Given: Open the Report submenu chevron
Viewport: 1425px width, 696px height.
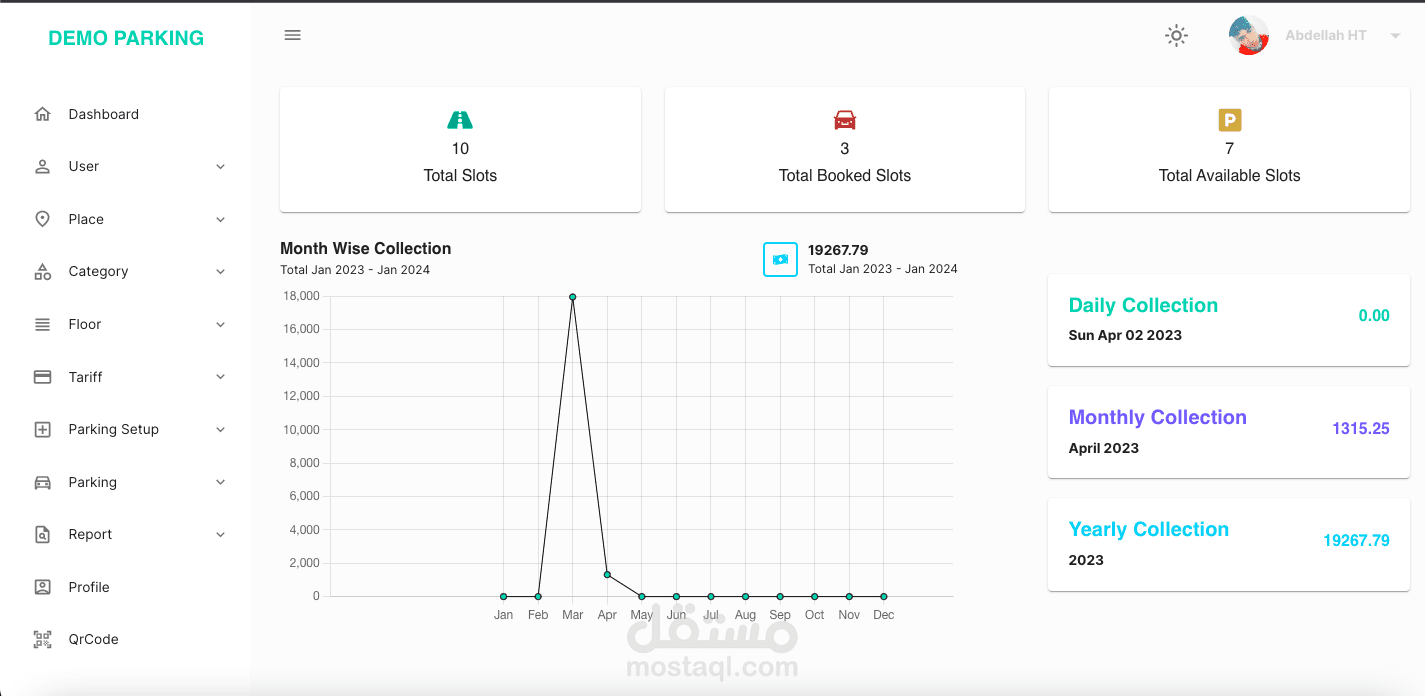Looking at the screenshot, I should pos(220,534).
